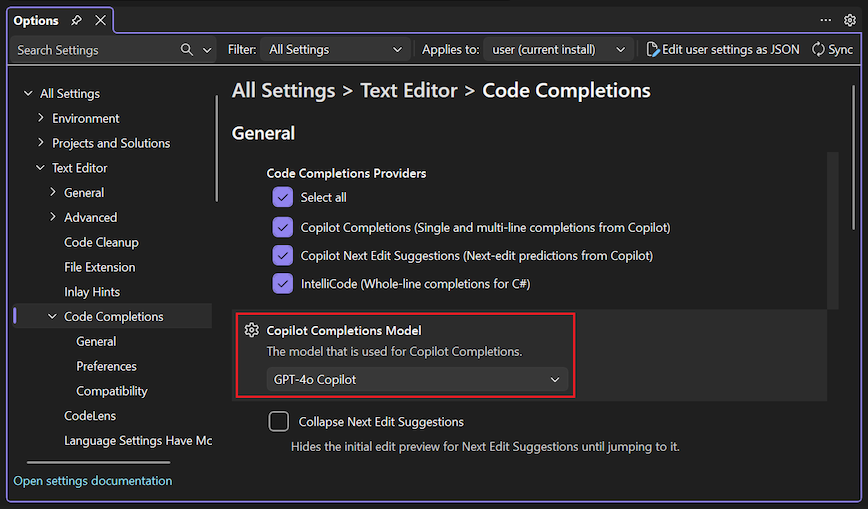Click the Sync settings icon
868x509 pixels.
pos(818,49)
